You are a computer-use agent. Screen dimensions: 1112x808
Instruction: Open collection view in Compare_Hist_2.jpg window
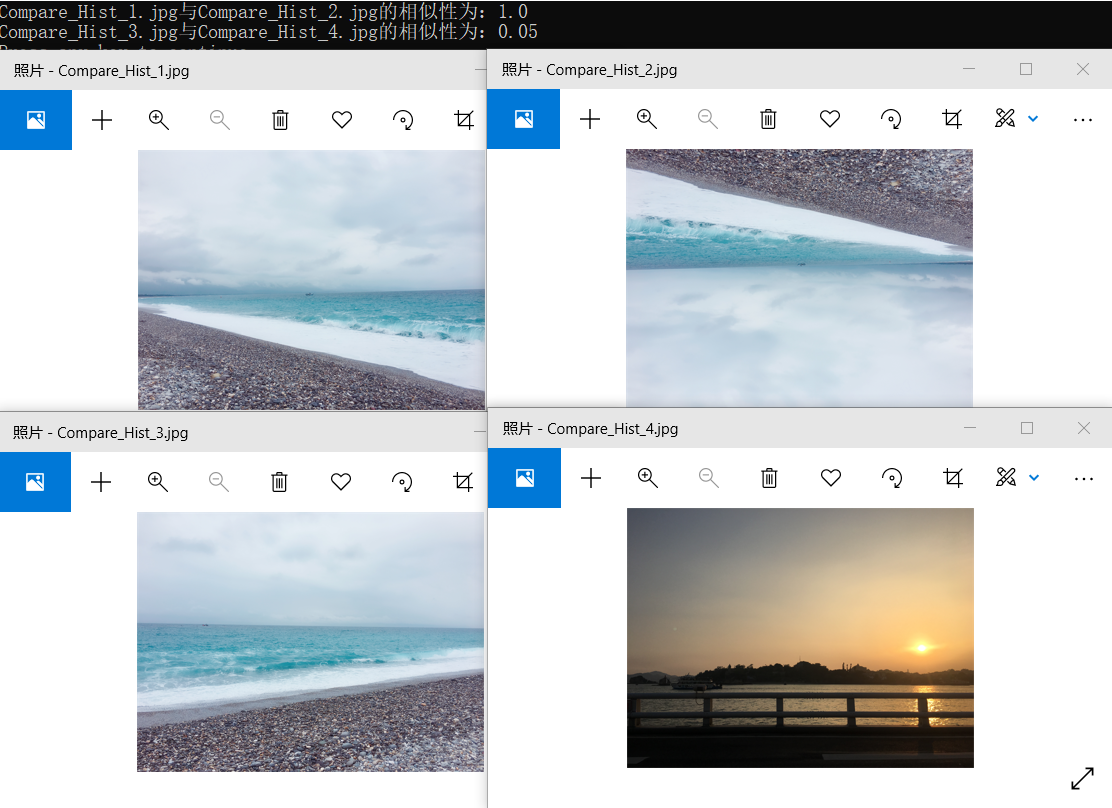(x=523, y=119)
